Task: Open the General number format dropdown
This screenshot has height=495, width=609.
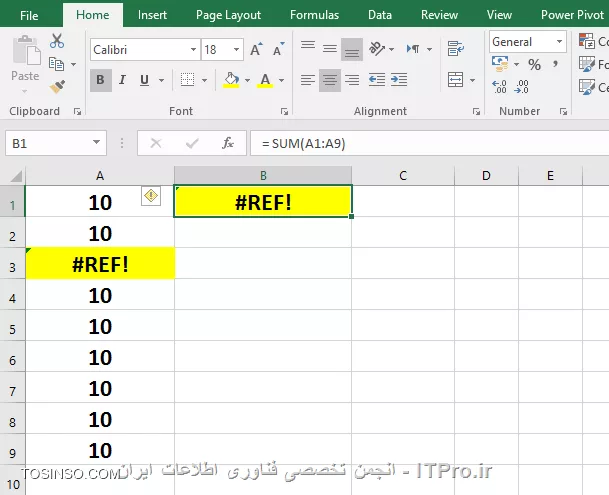Action: [559, 42]
